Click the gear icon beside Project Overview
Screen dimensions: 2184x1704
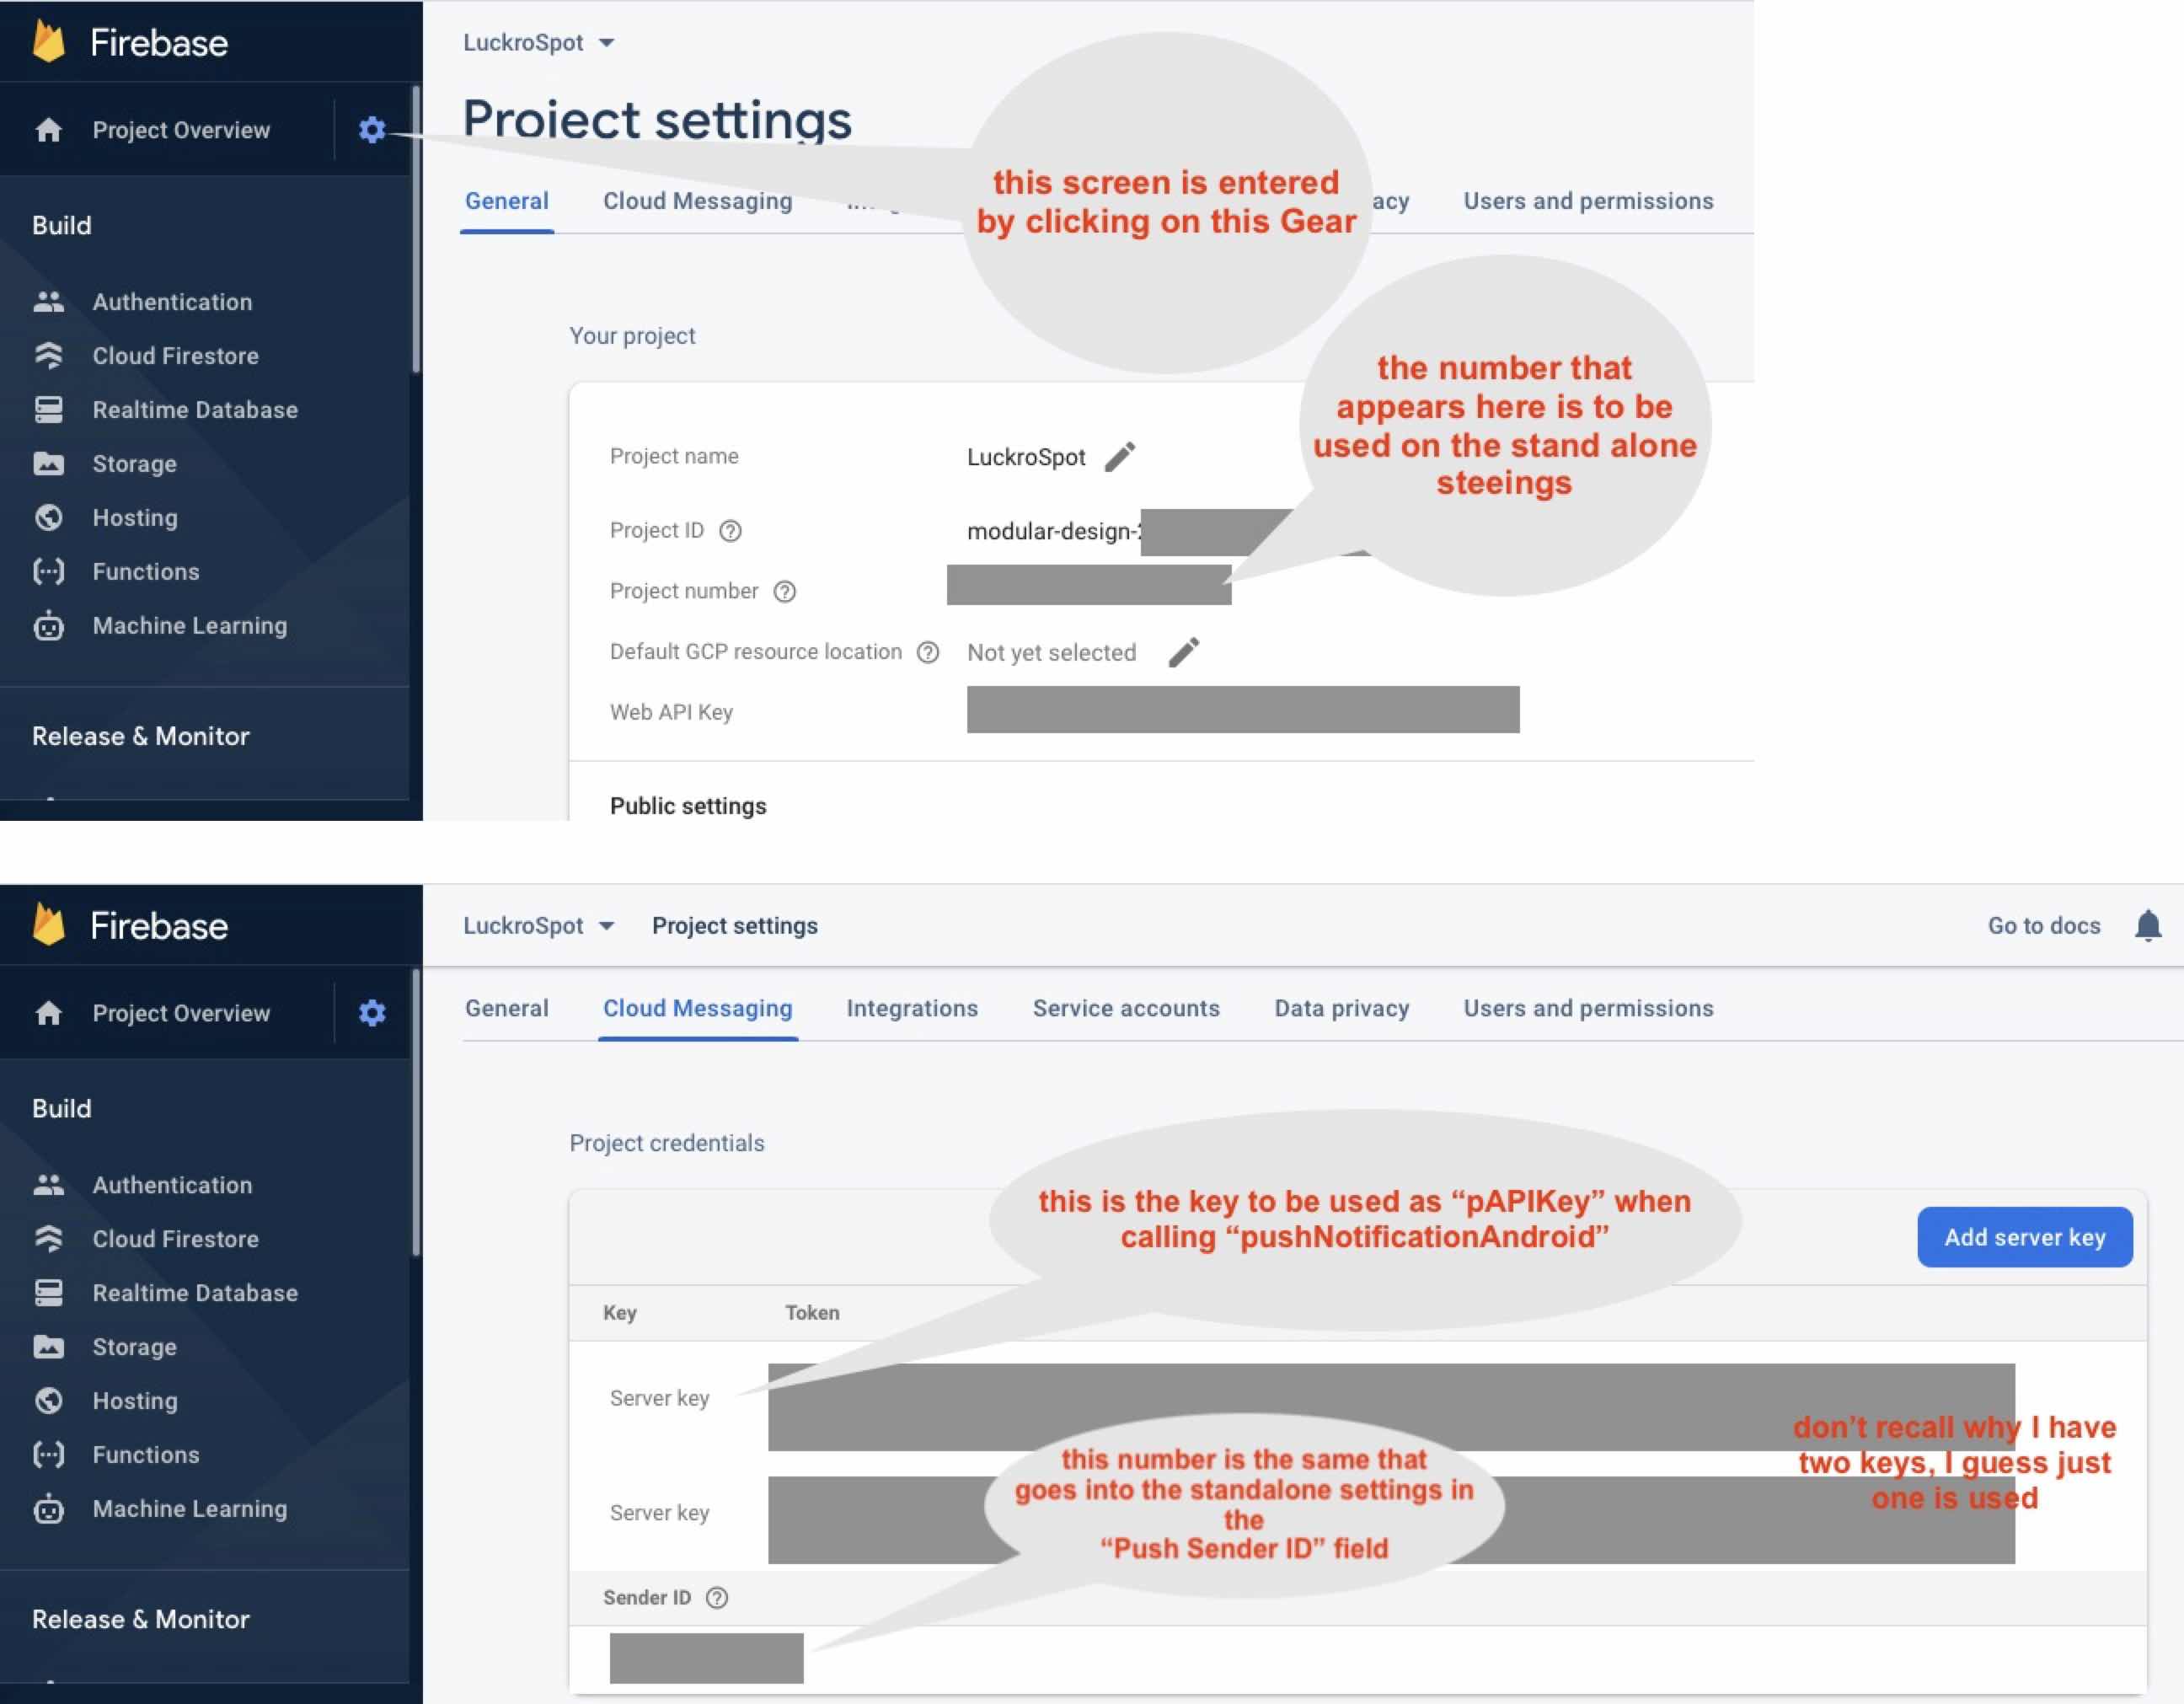tap(372, 130)
